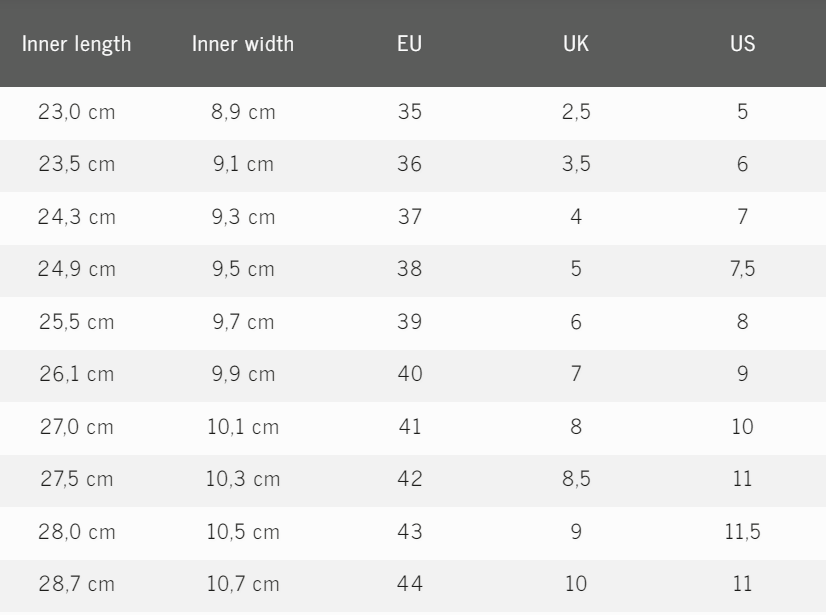Click the UK size 2,5 cell
Screen dimensions: 826x615
point(575,113)
